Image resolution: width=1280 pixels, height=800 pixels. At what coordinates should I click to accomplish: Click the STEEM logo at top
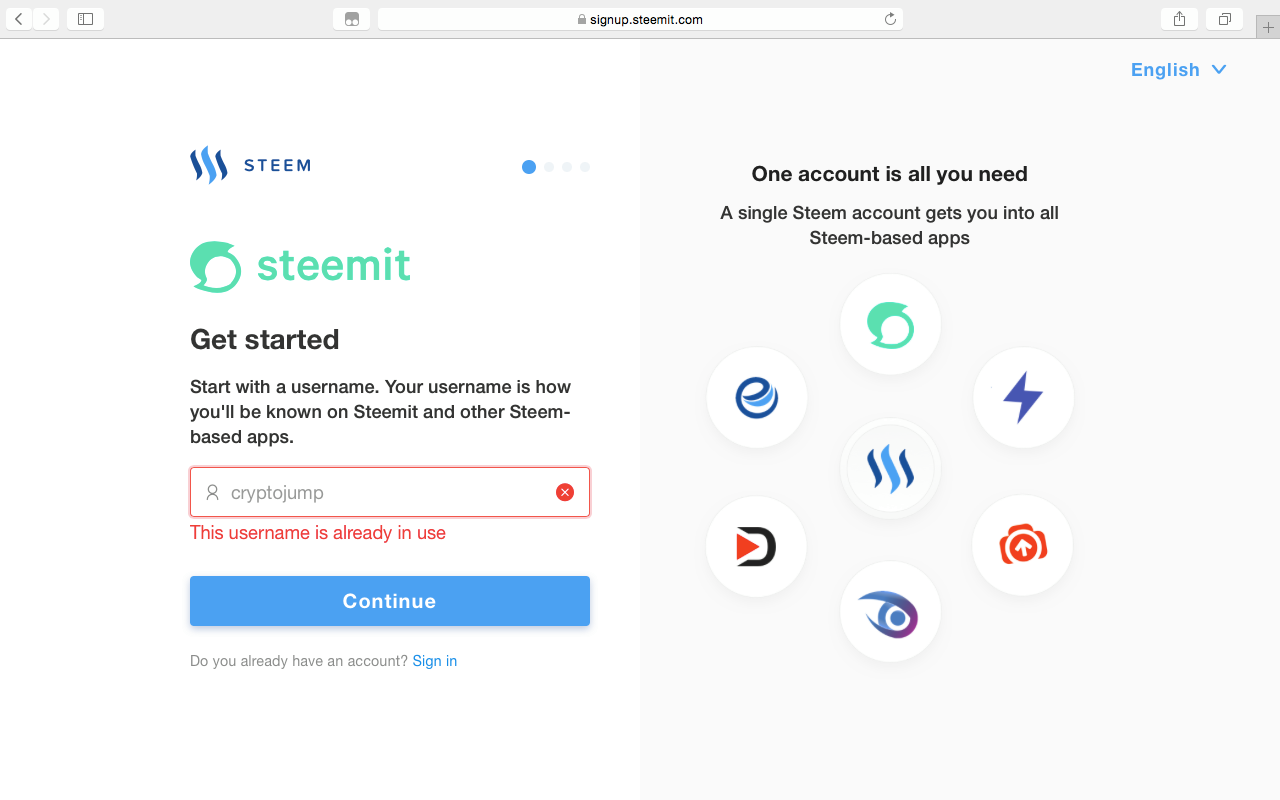click(x=250, y=165)
